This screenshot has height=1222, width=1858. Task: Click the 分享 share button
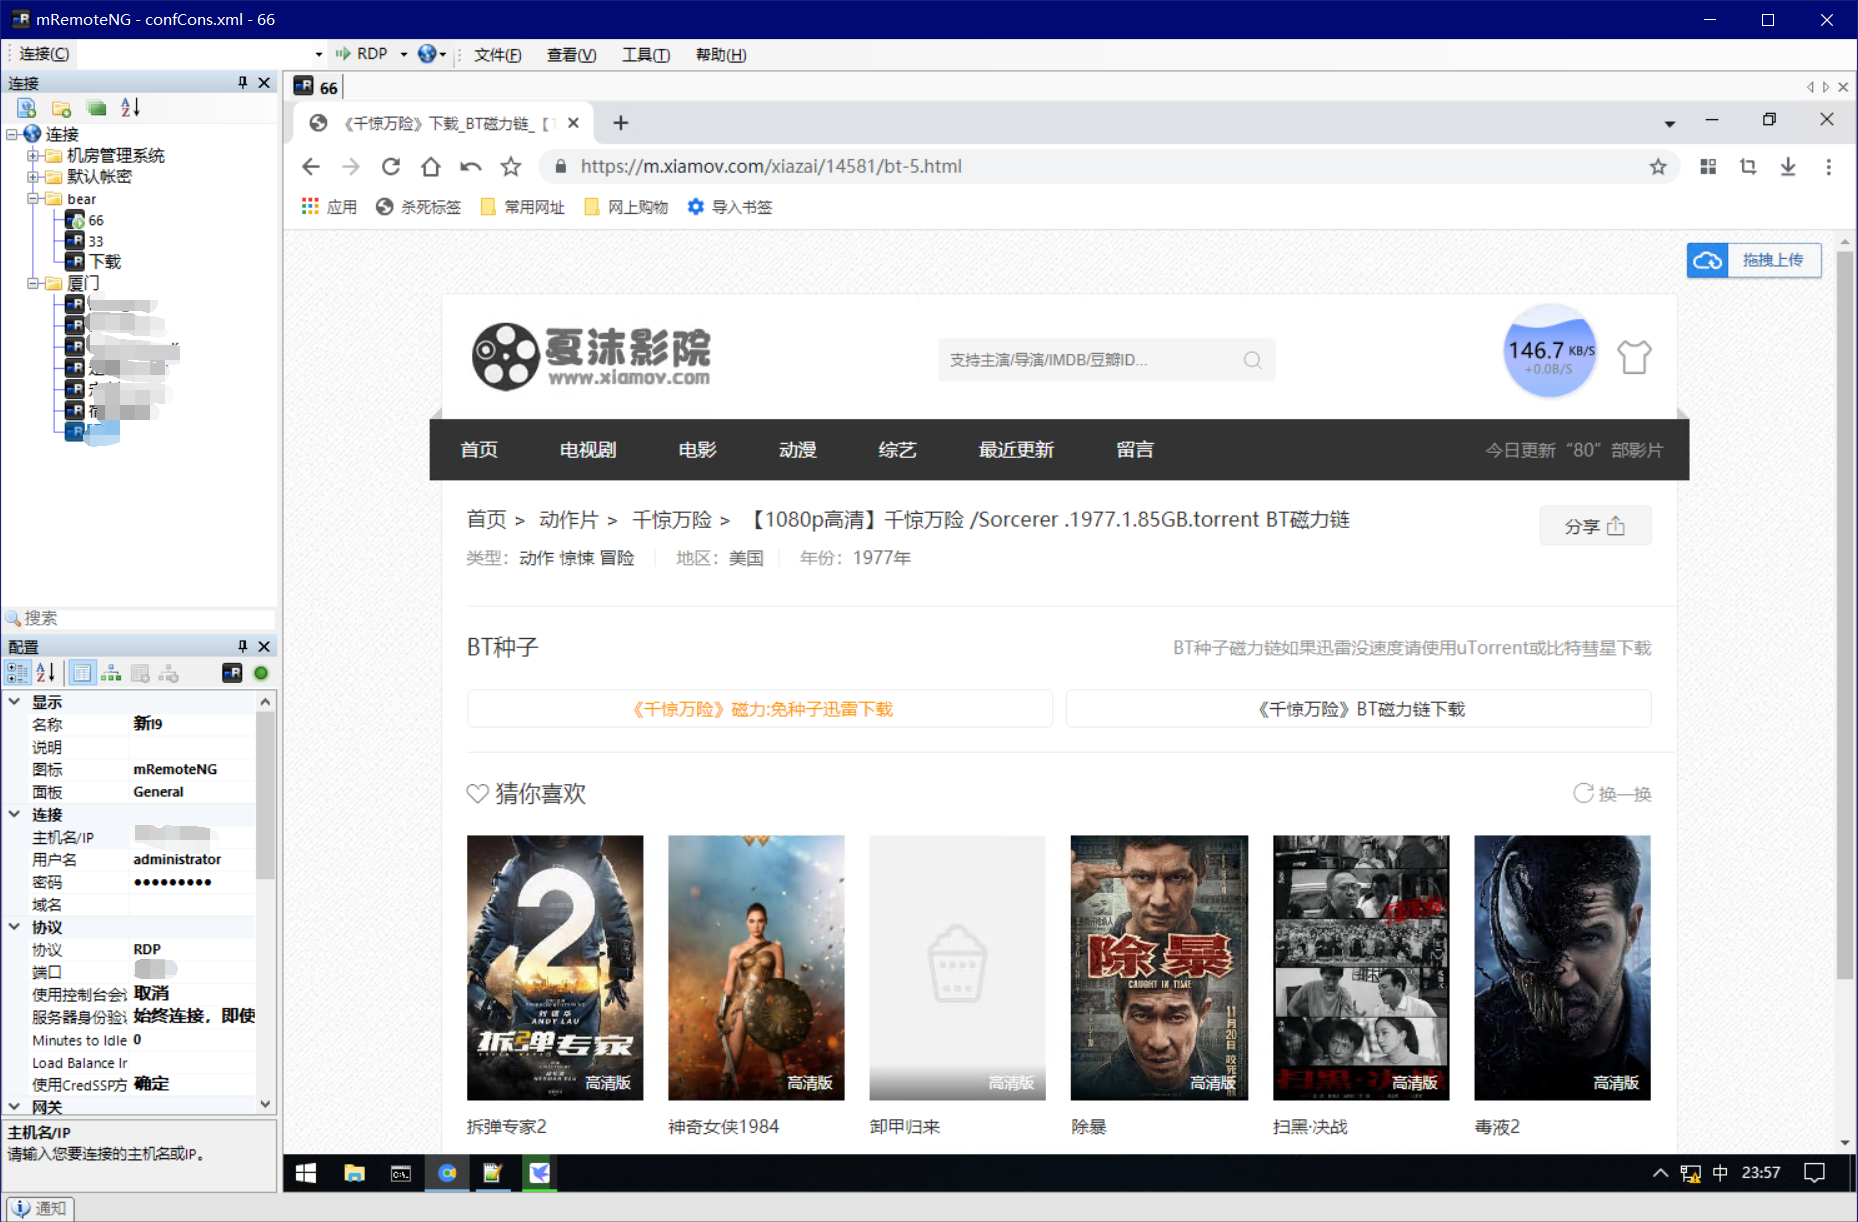(x=1594, y=526)
